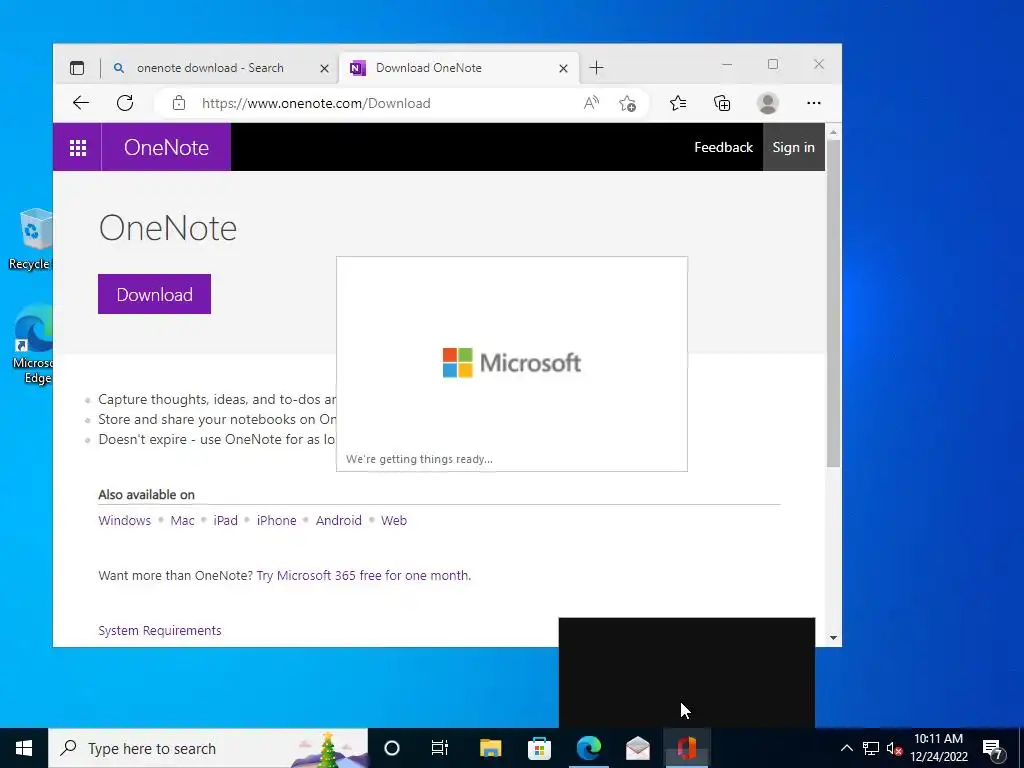
Task: Open the OneNote app launcher grid
Action: click(78, 148)
